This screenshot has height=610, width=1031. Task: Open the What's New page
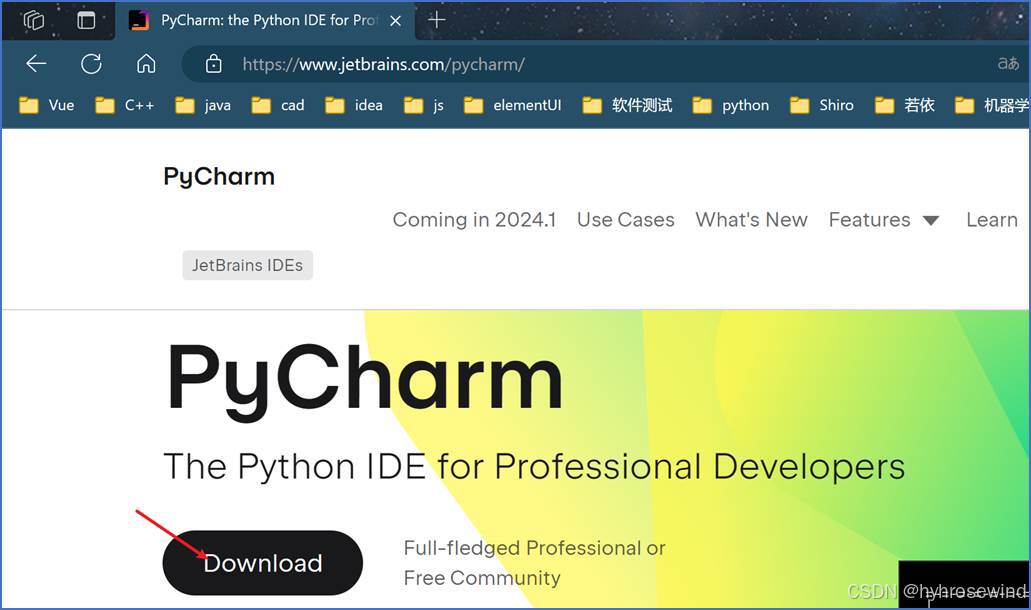click(x=752, y=220)
